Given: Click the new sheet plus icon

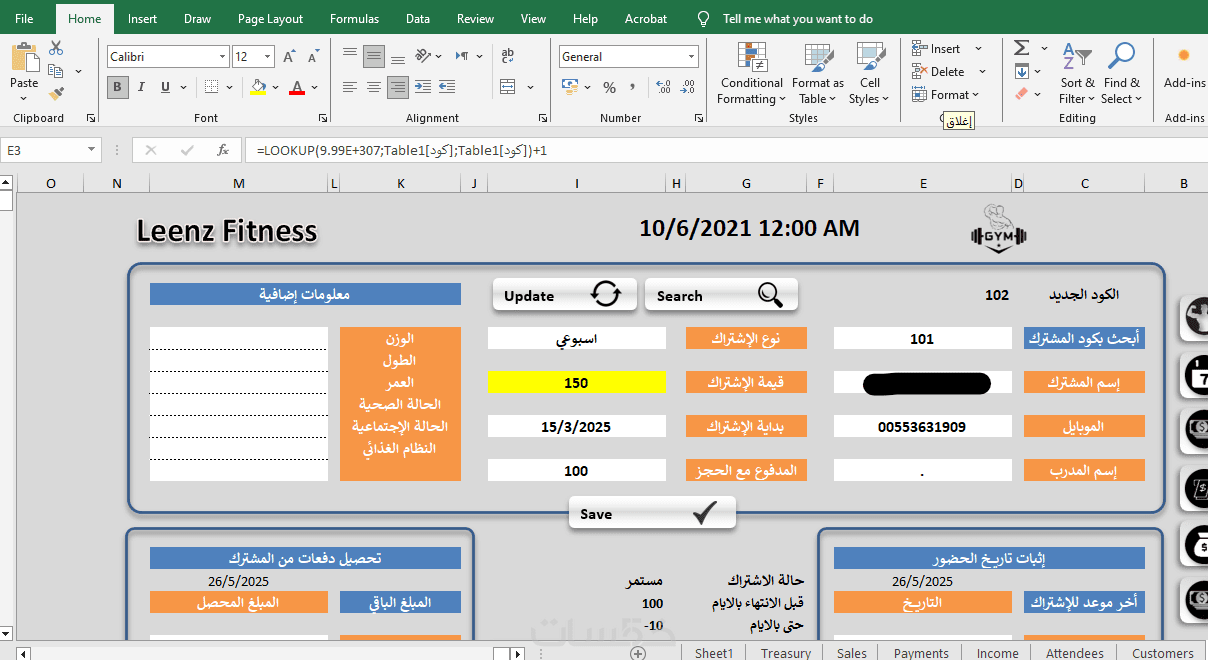Looking at the screenshot, I should tap(638, 653).
